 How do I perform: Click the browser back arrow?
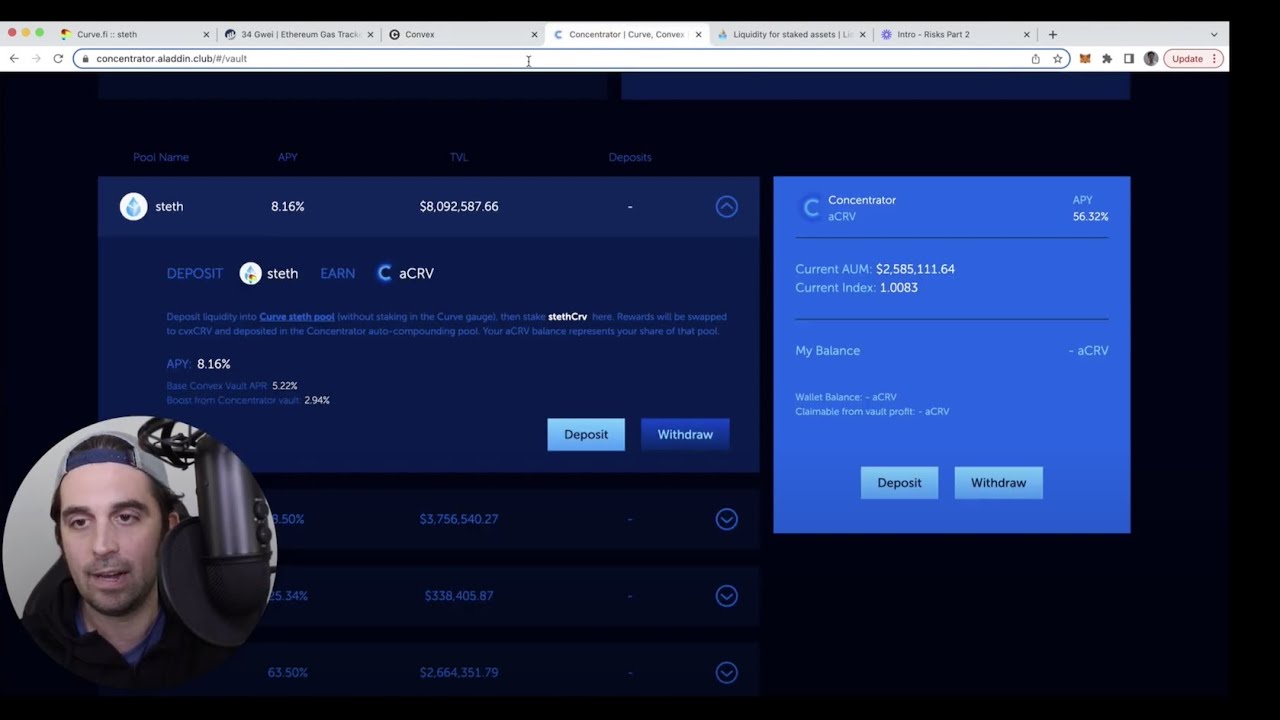click(x=13, y=58)
